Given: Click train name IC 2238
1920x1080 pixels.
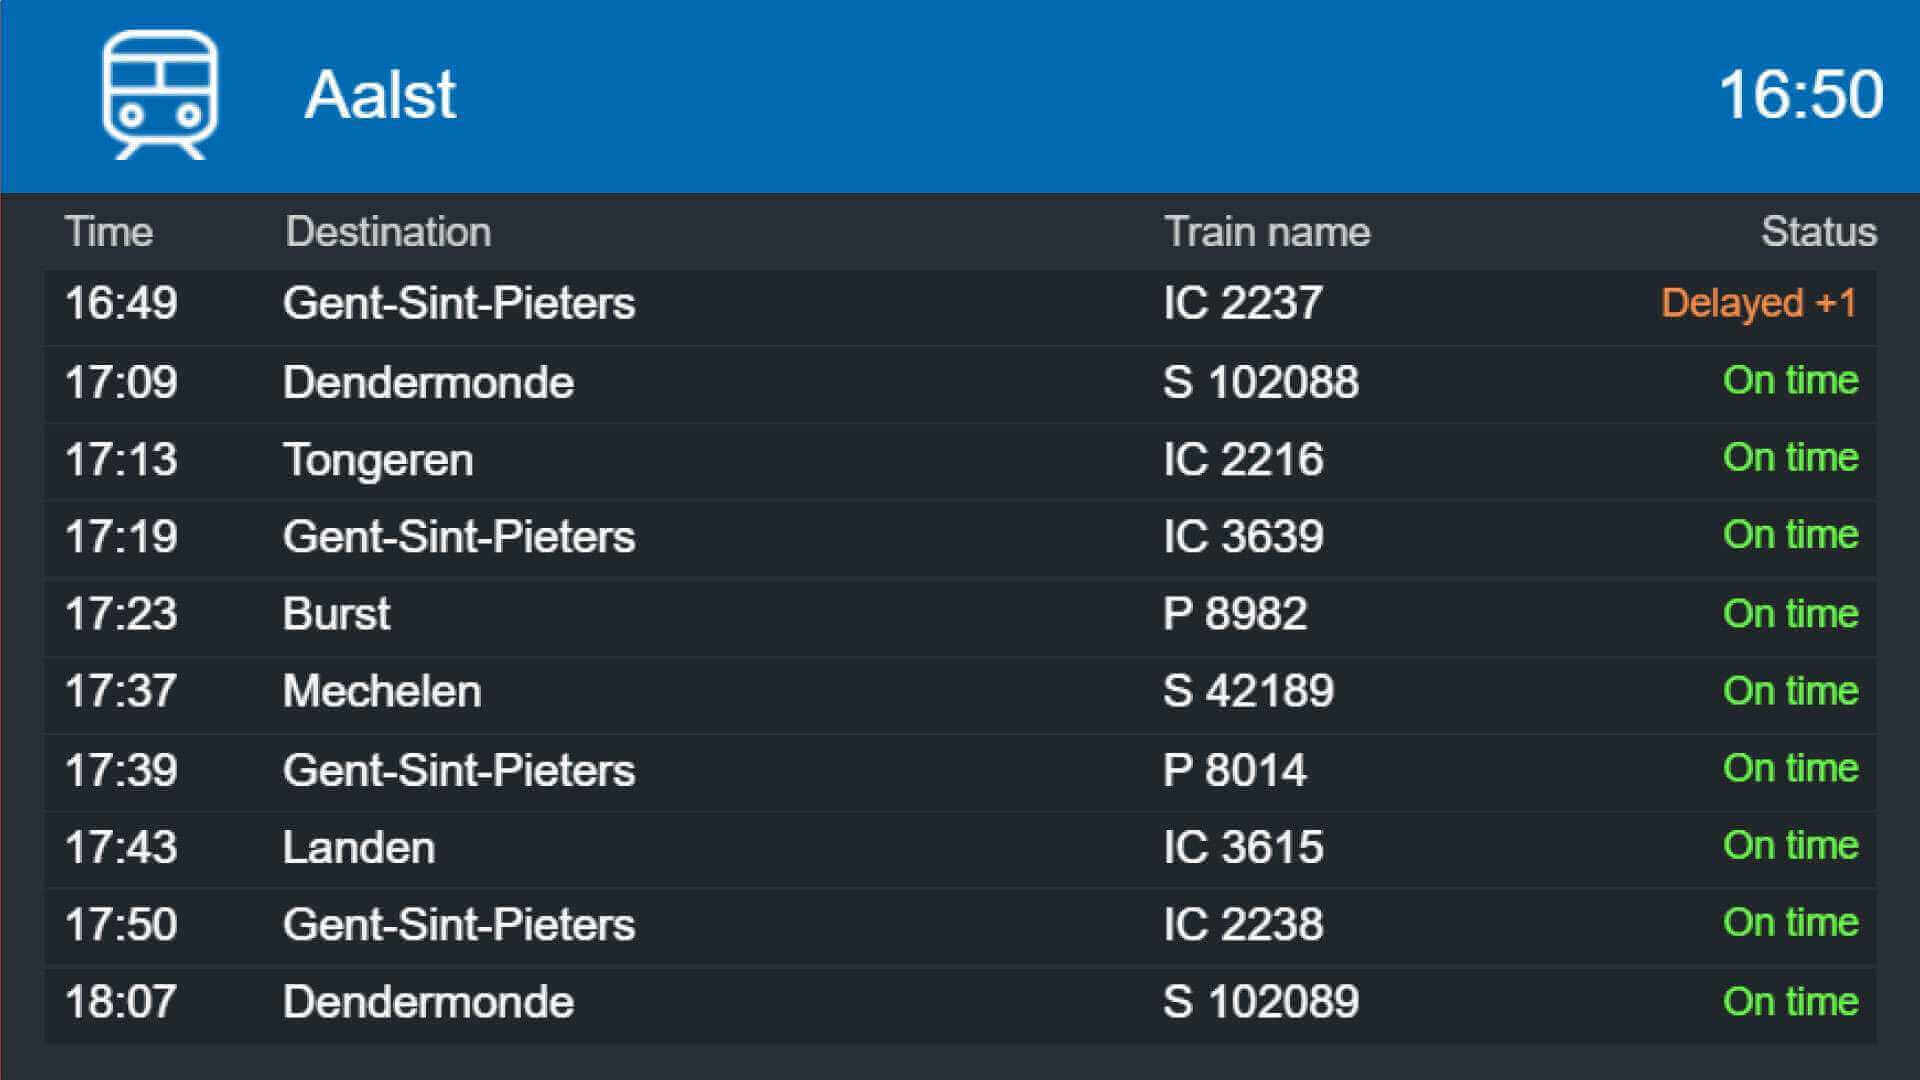Looking at the screenshot, I should click(1243, 925).
